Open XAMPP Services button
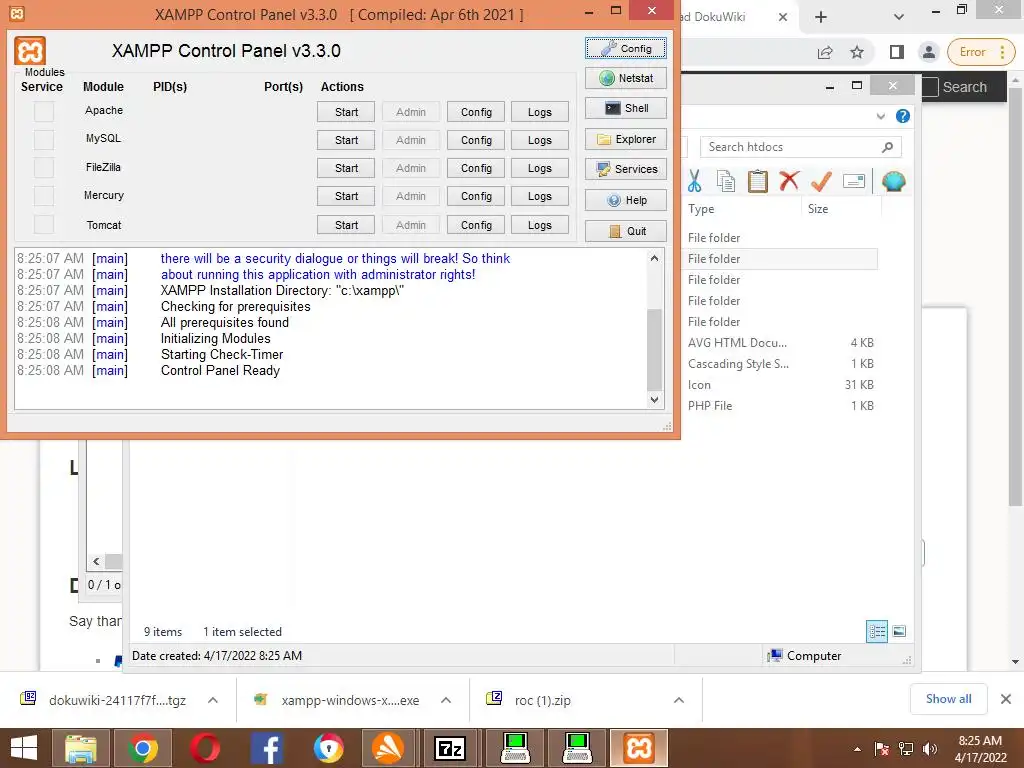 click(x=626, y=169)
